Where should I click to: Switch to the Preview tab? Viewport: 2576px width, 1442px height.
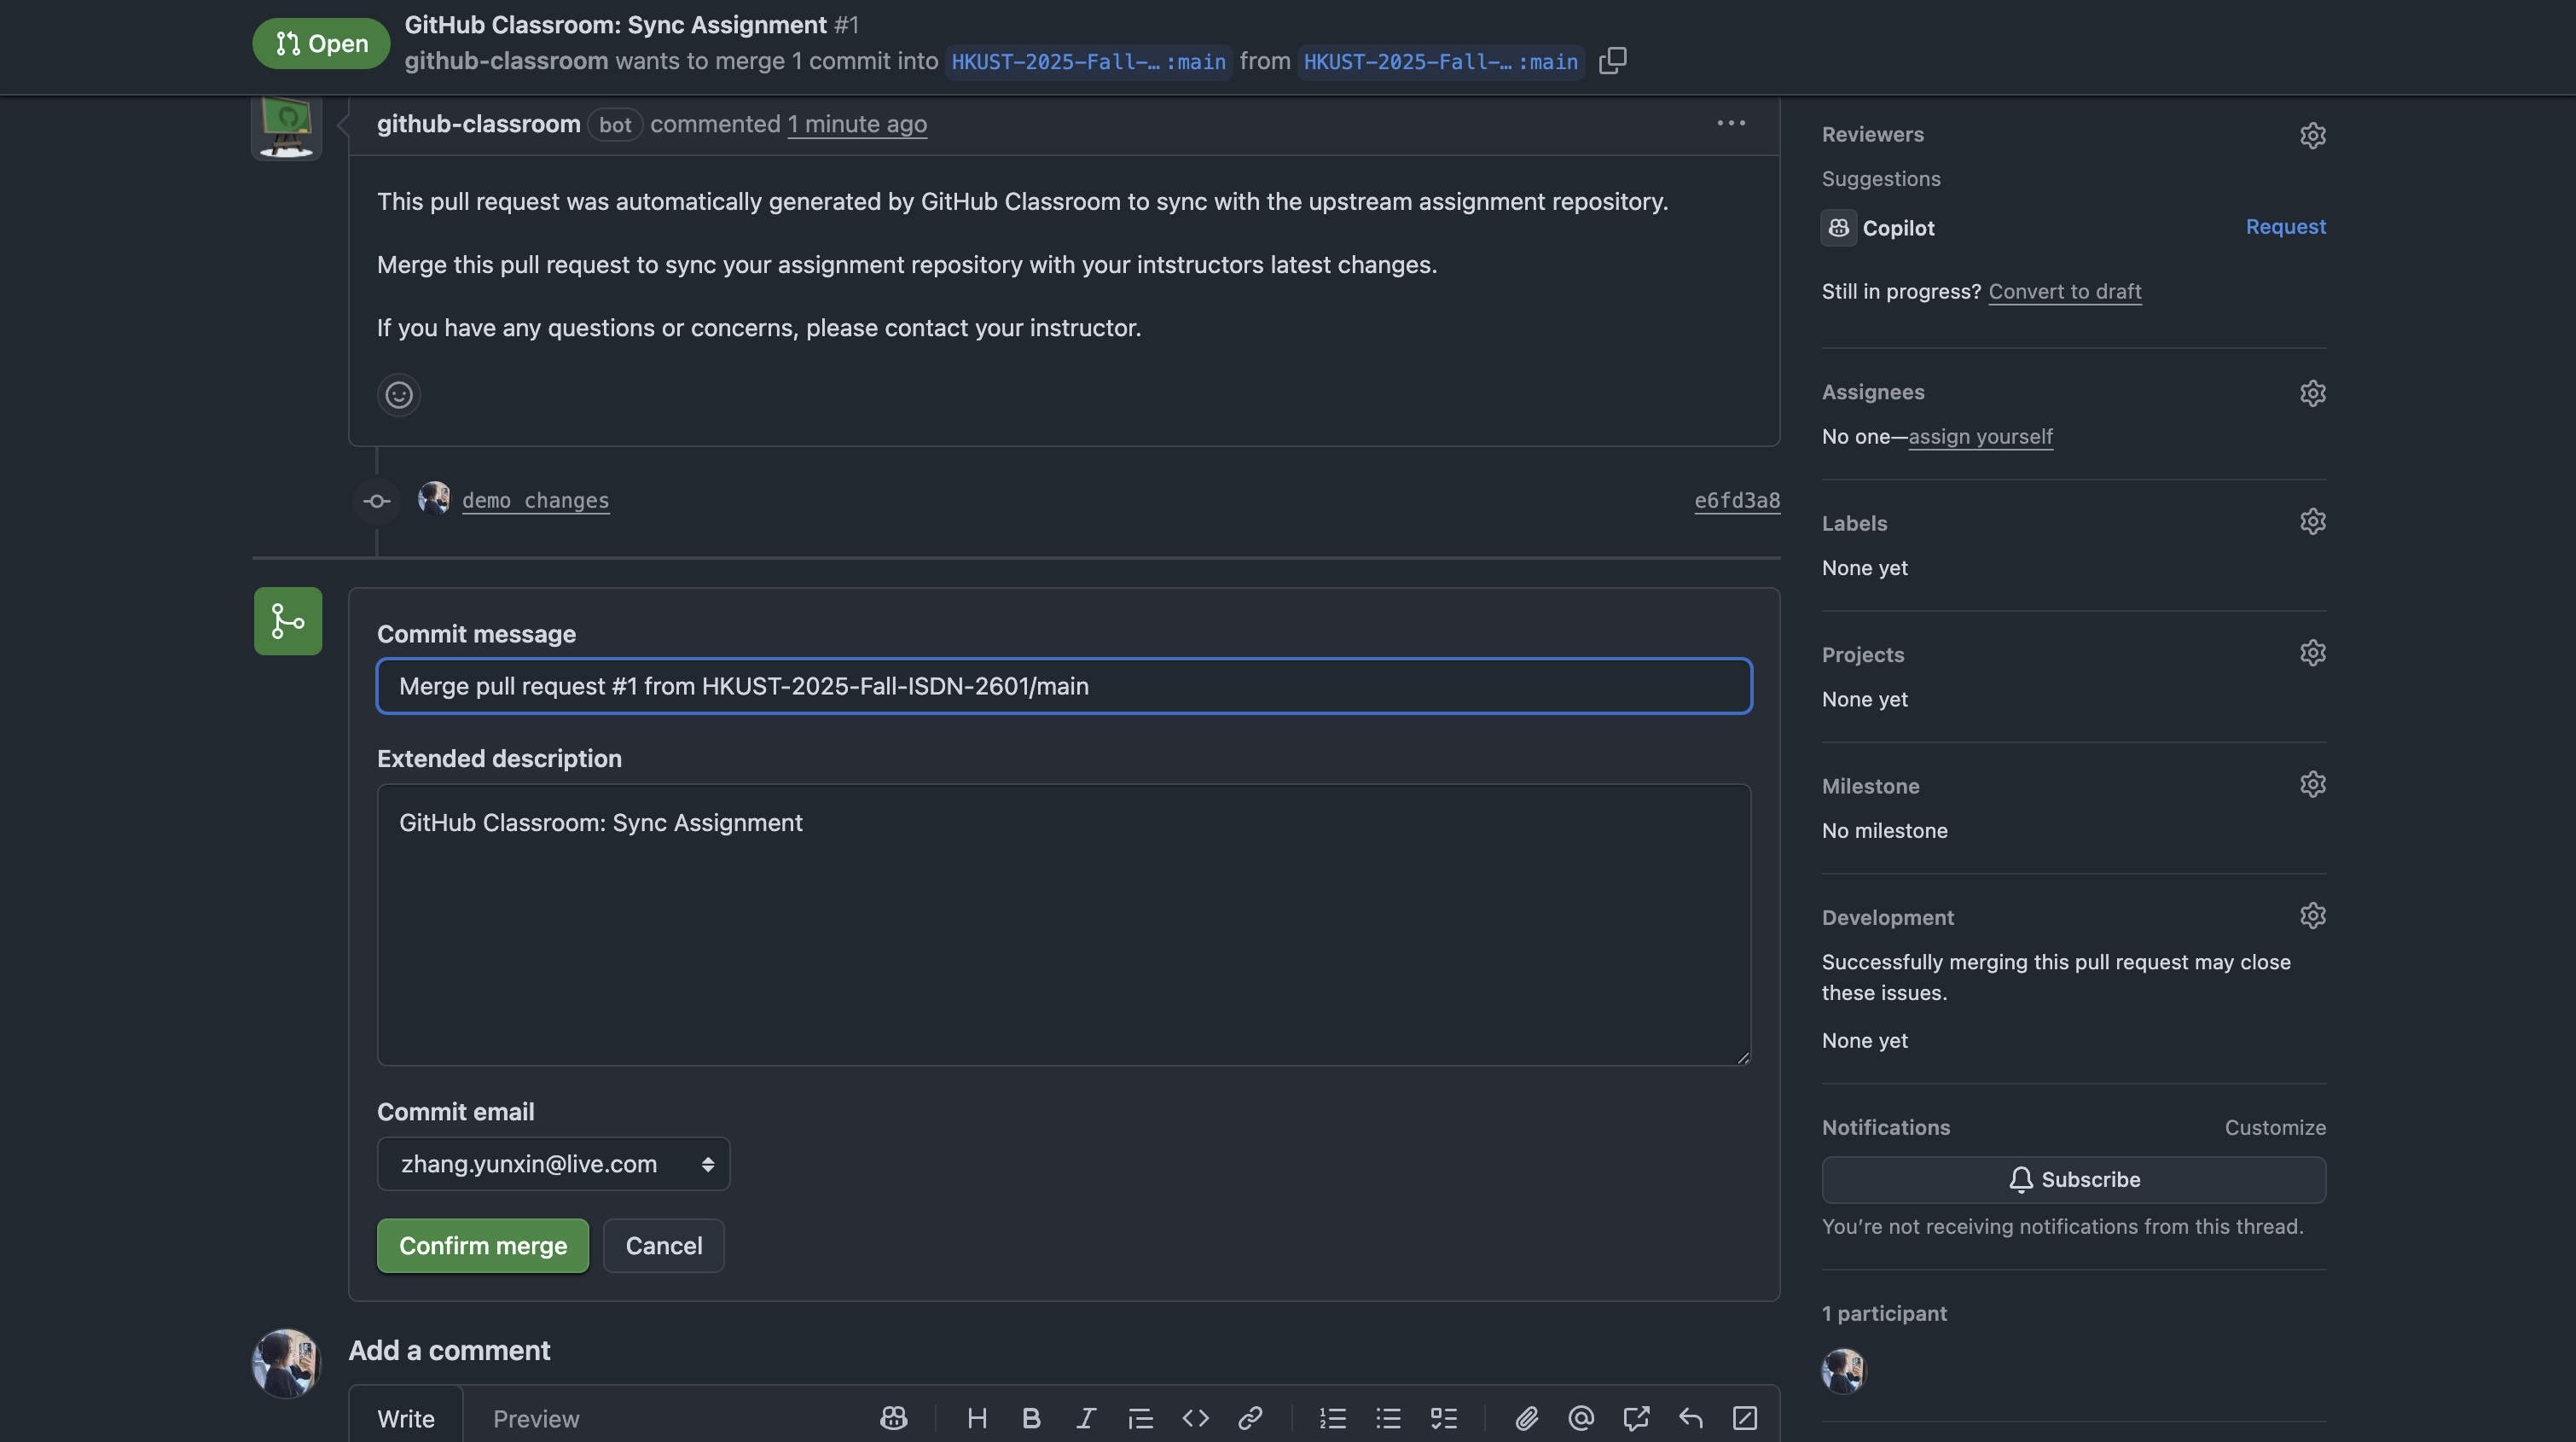point(536,1419)
